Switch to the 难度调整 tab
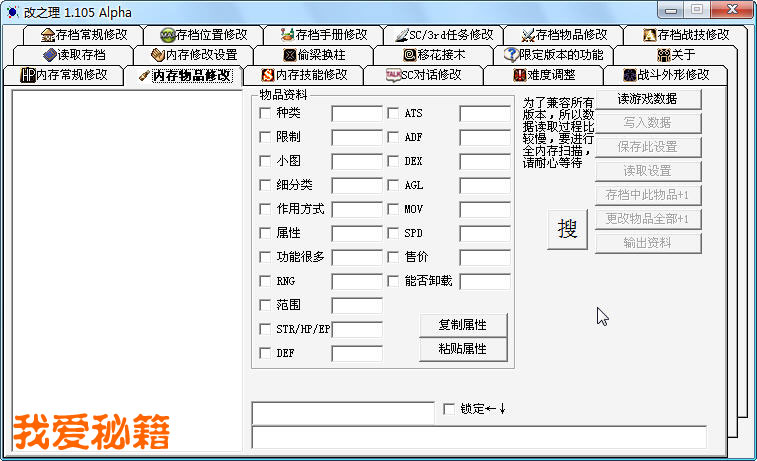 544,75
